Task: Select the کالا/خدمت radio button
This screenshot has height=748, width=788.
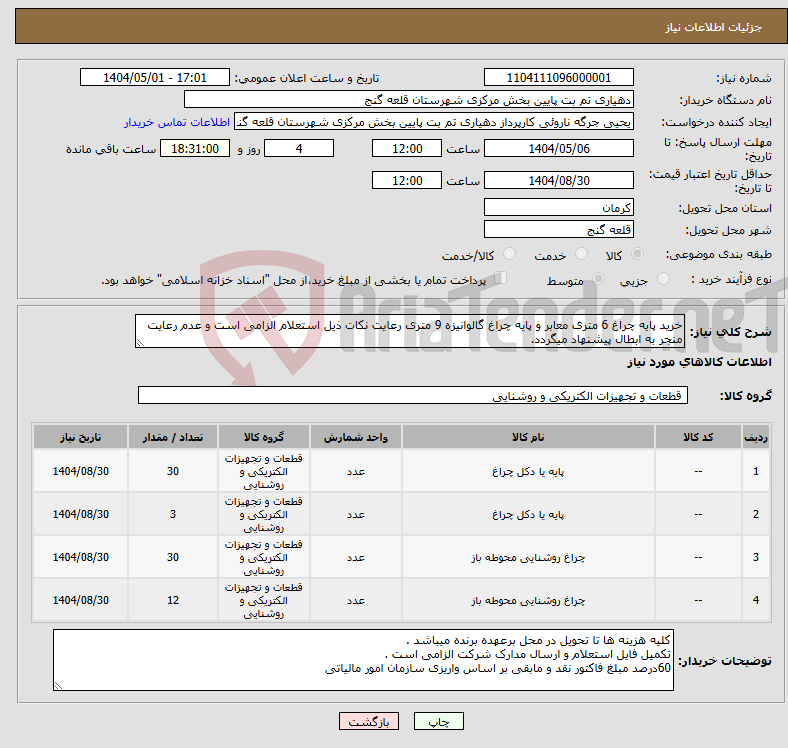Action: coord(510,254)
